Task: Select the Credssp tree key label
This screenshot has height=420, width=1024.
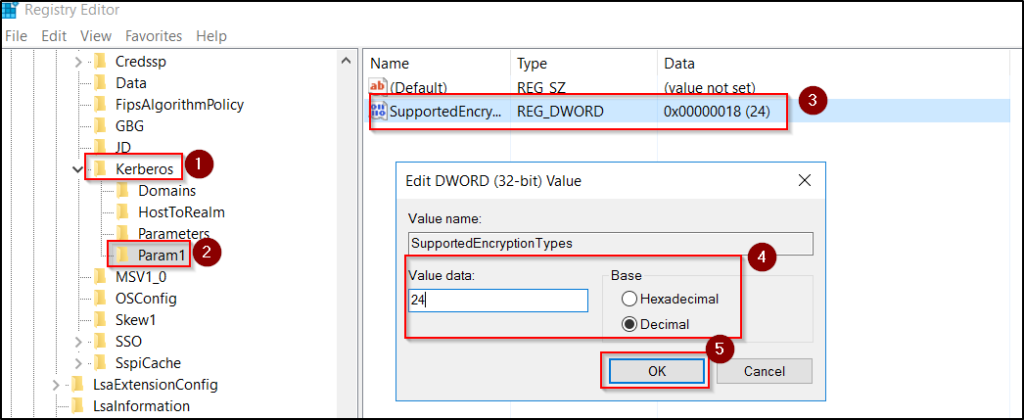Action: coord(140,62)
